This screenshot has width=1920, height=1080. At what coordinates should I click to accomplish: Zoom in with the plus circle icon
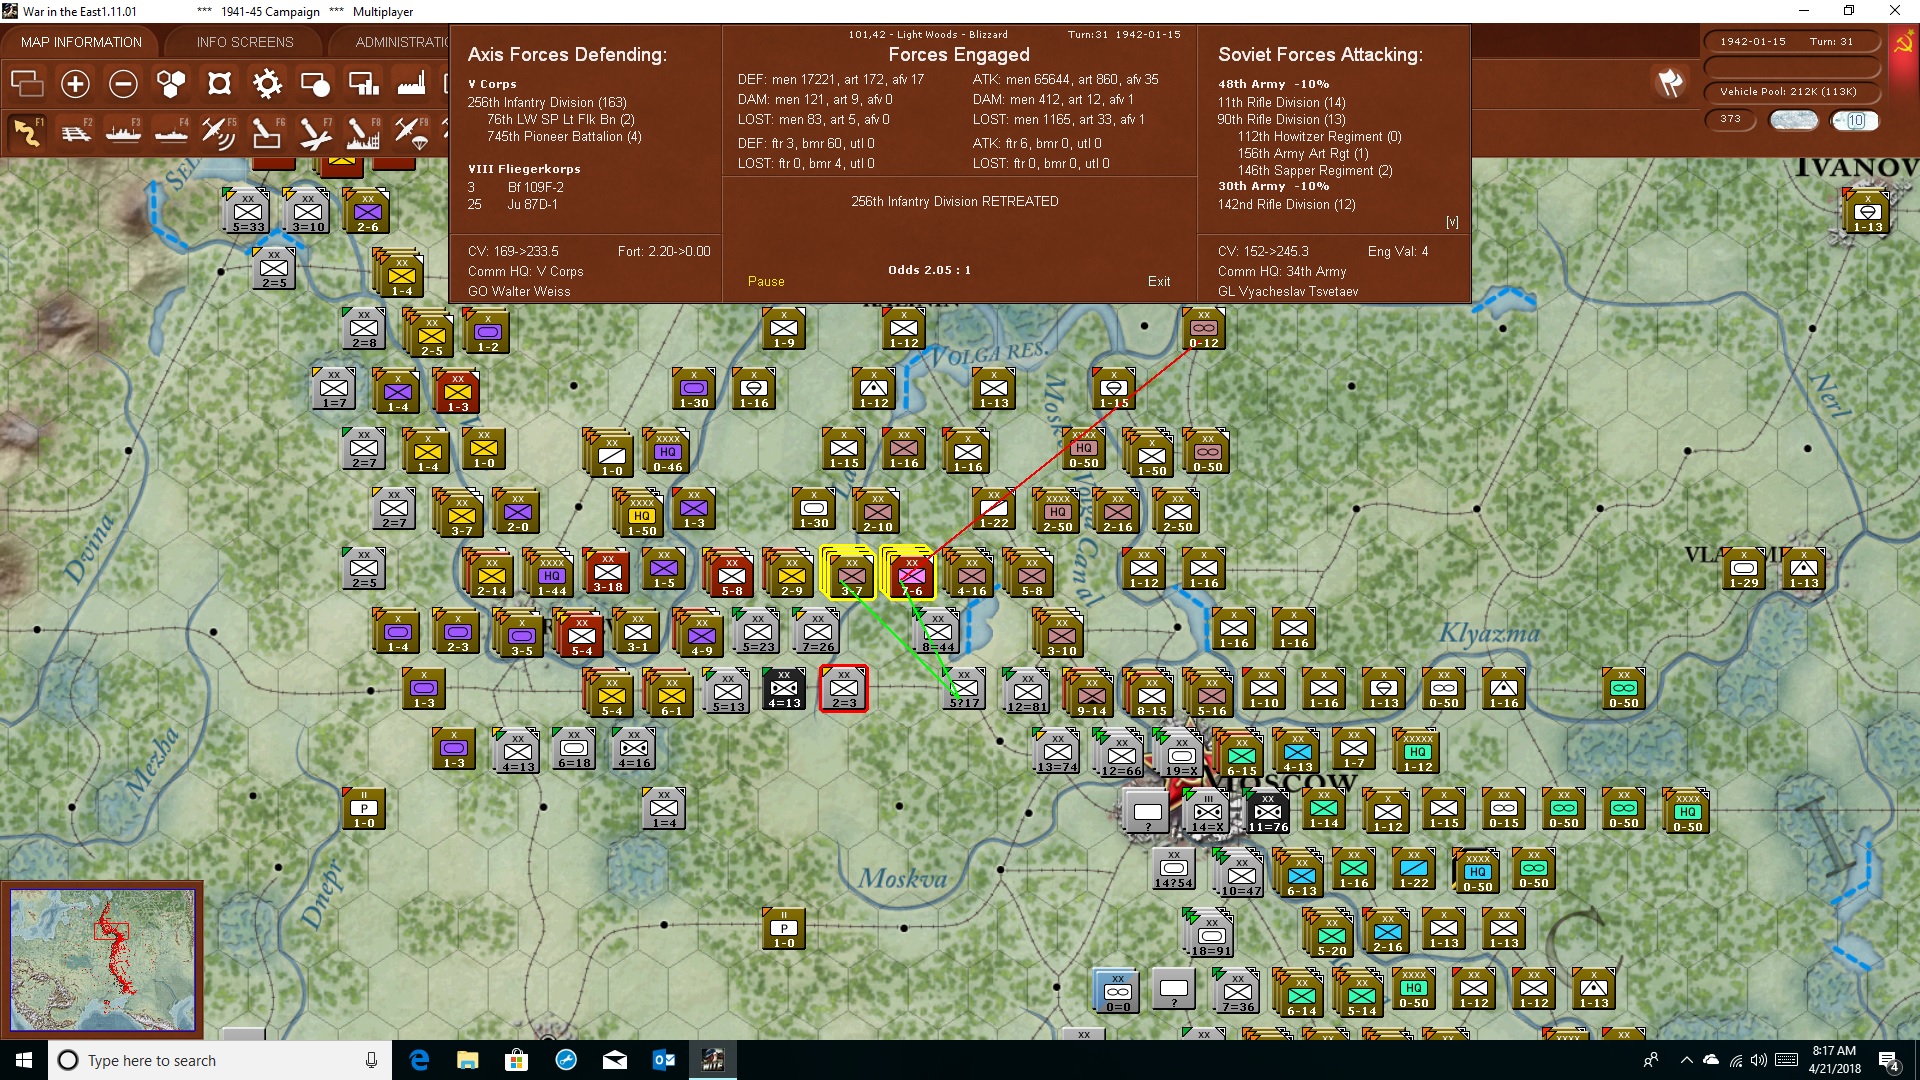(75, 84)
